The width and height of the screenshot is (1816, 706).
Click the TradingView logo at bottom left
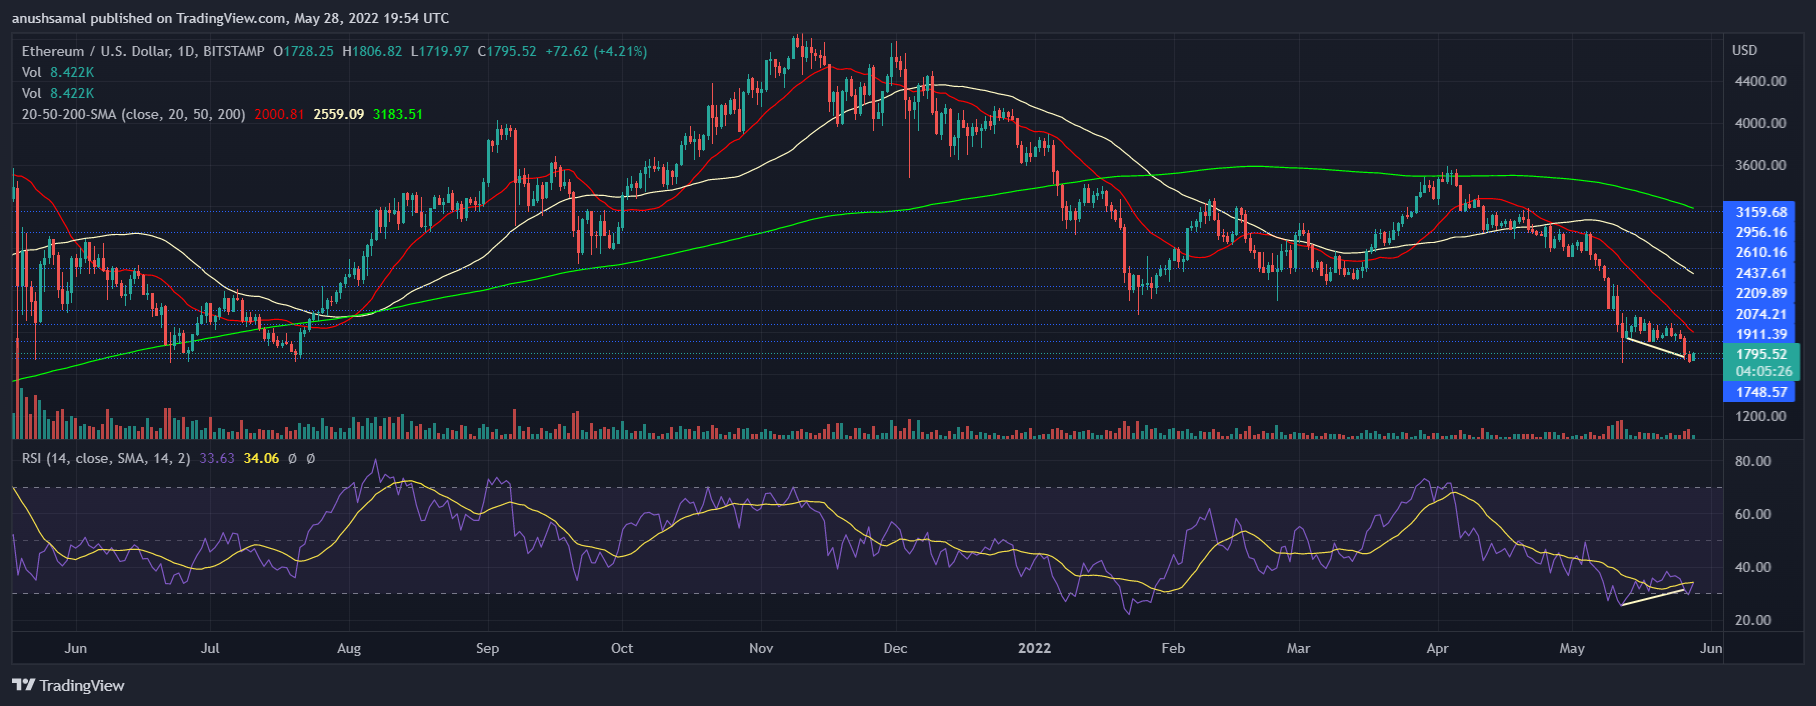pos(68,685)
